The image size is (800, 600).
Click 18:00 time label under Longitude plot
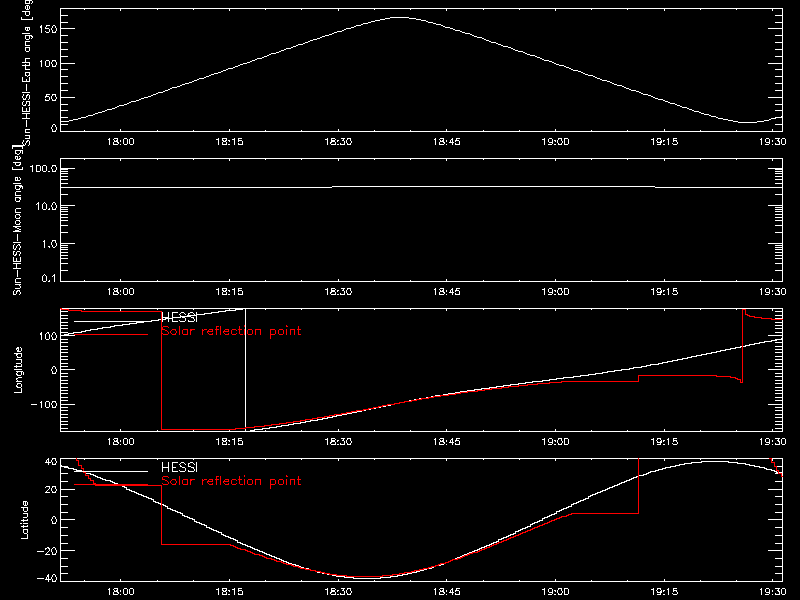point(121,442)
